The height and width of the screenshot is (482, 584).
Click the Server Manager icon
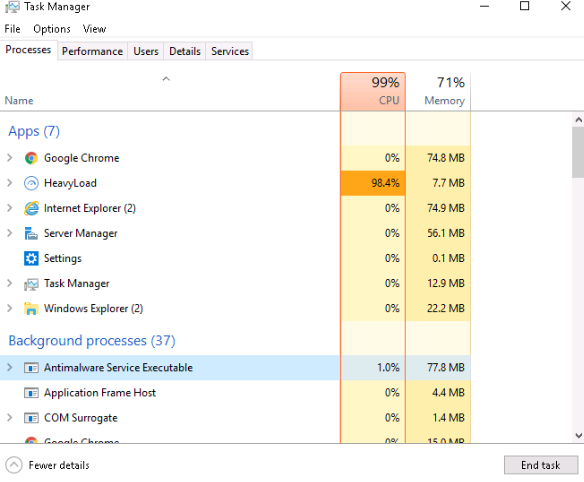pos(31,233)
